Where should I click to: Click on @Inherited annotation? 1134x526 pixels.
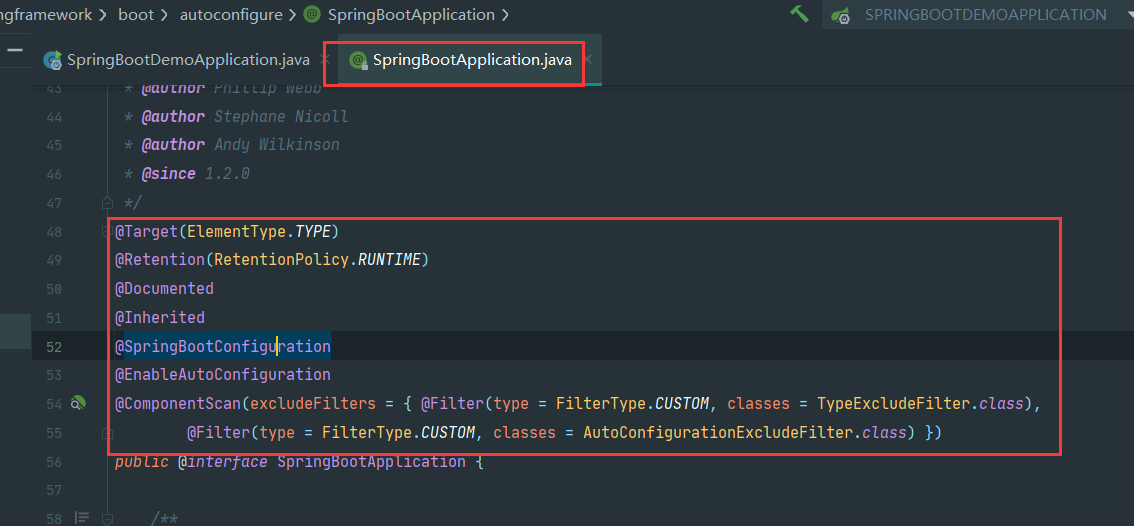pos(160,318)
